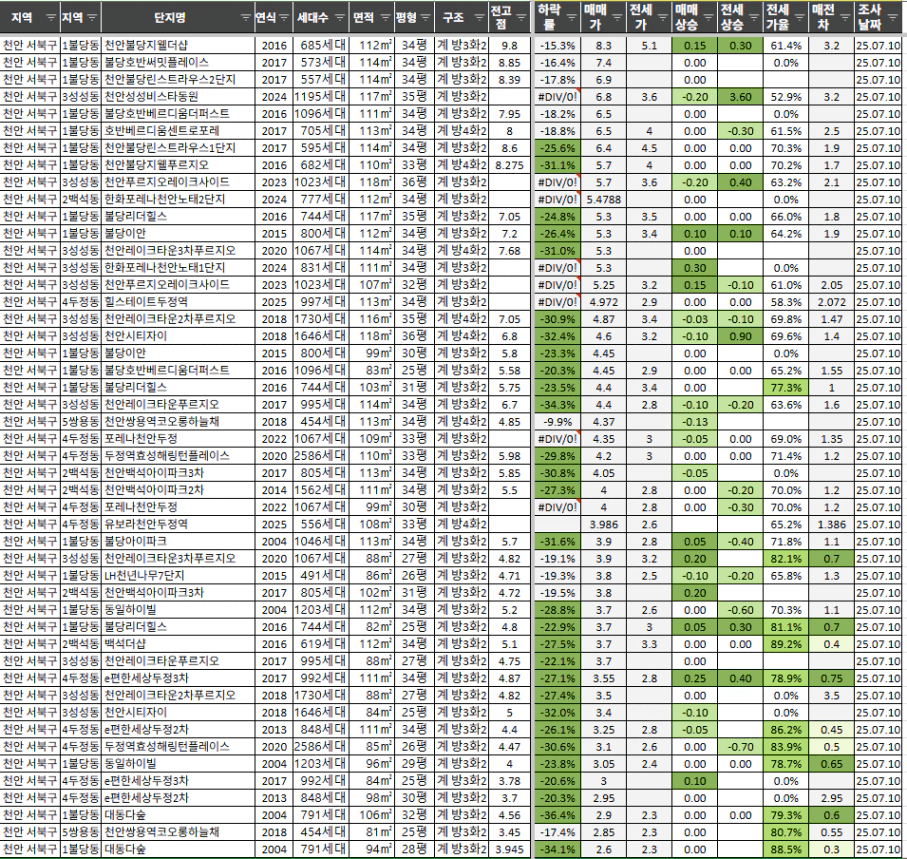
Task: Click the 백석더샵 complex name
Action: (178, 644)
